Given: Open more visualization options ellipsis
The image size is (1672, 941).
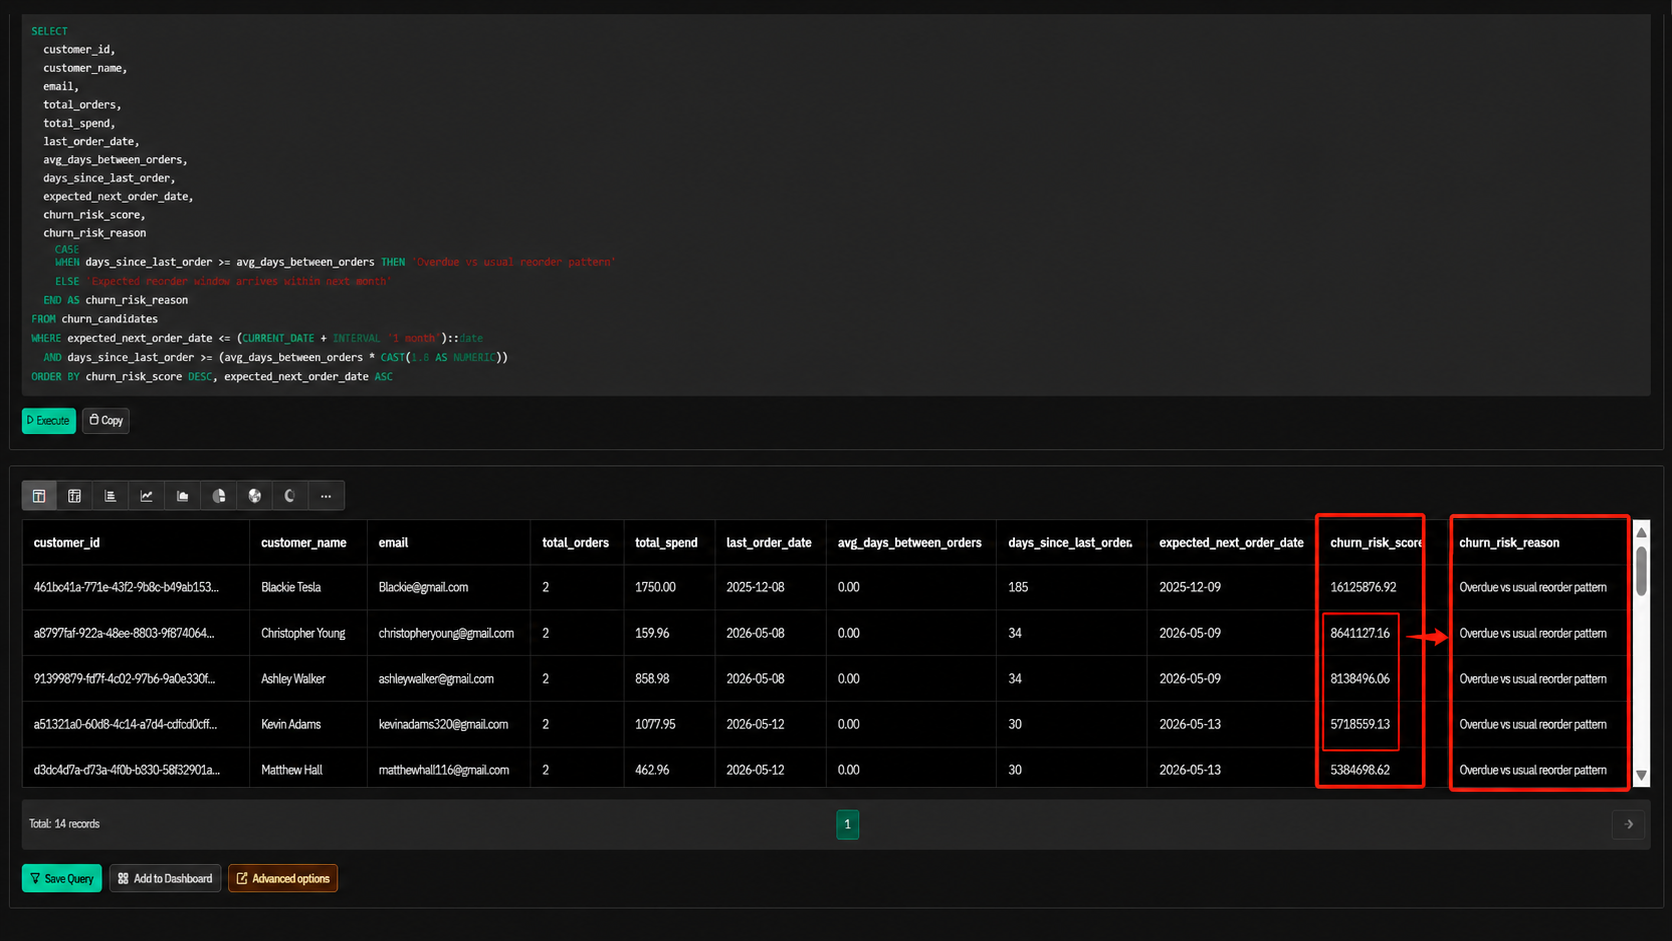Looking at the screenshot, I should pyautogui.click(x=326, y=496).
